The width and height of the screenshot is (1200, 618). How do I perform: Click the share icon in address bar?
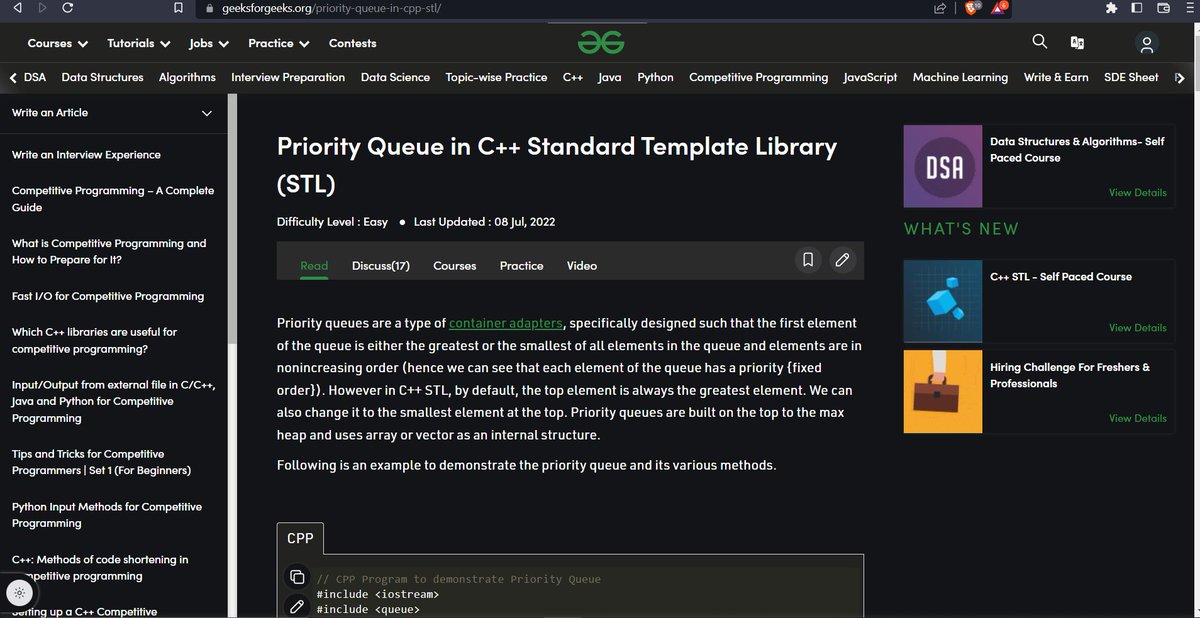pyautogui.click(x=940, y=8)
